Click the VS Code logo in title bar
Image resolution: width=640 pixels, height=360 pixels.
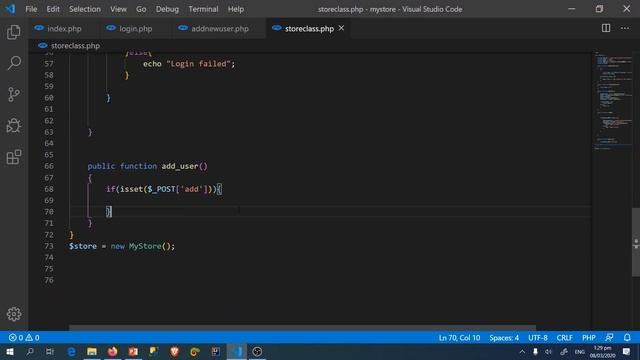[10, 9]
